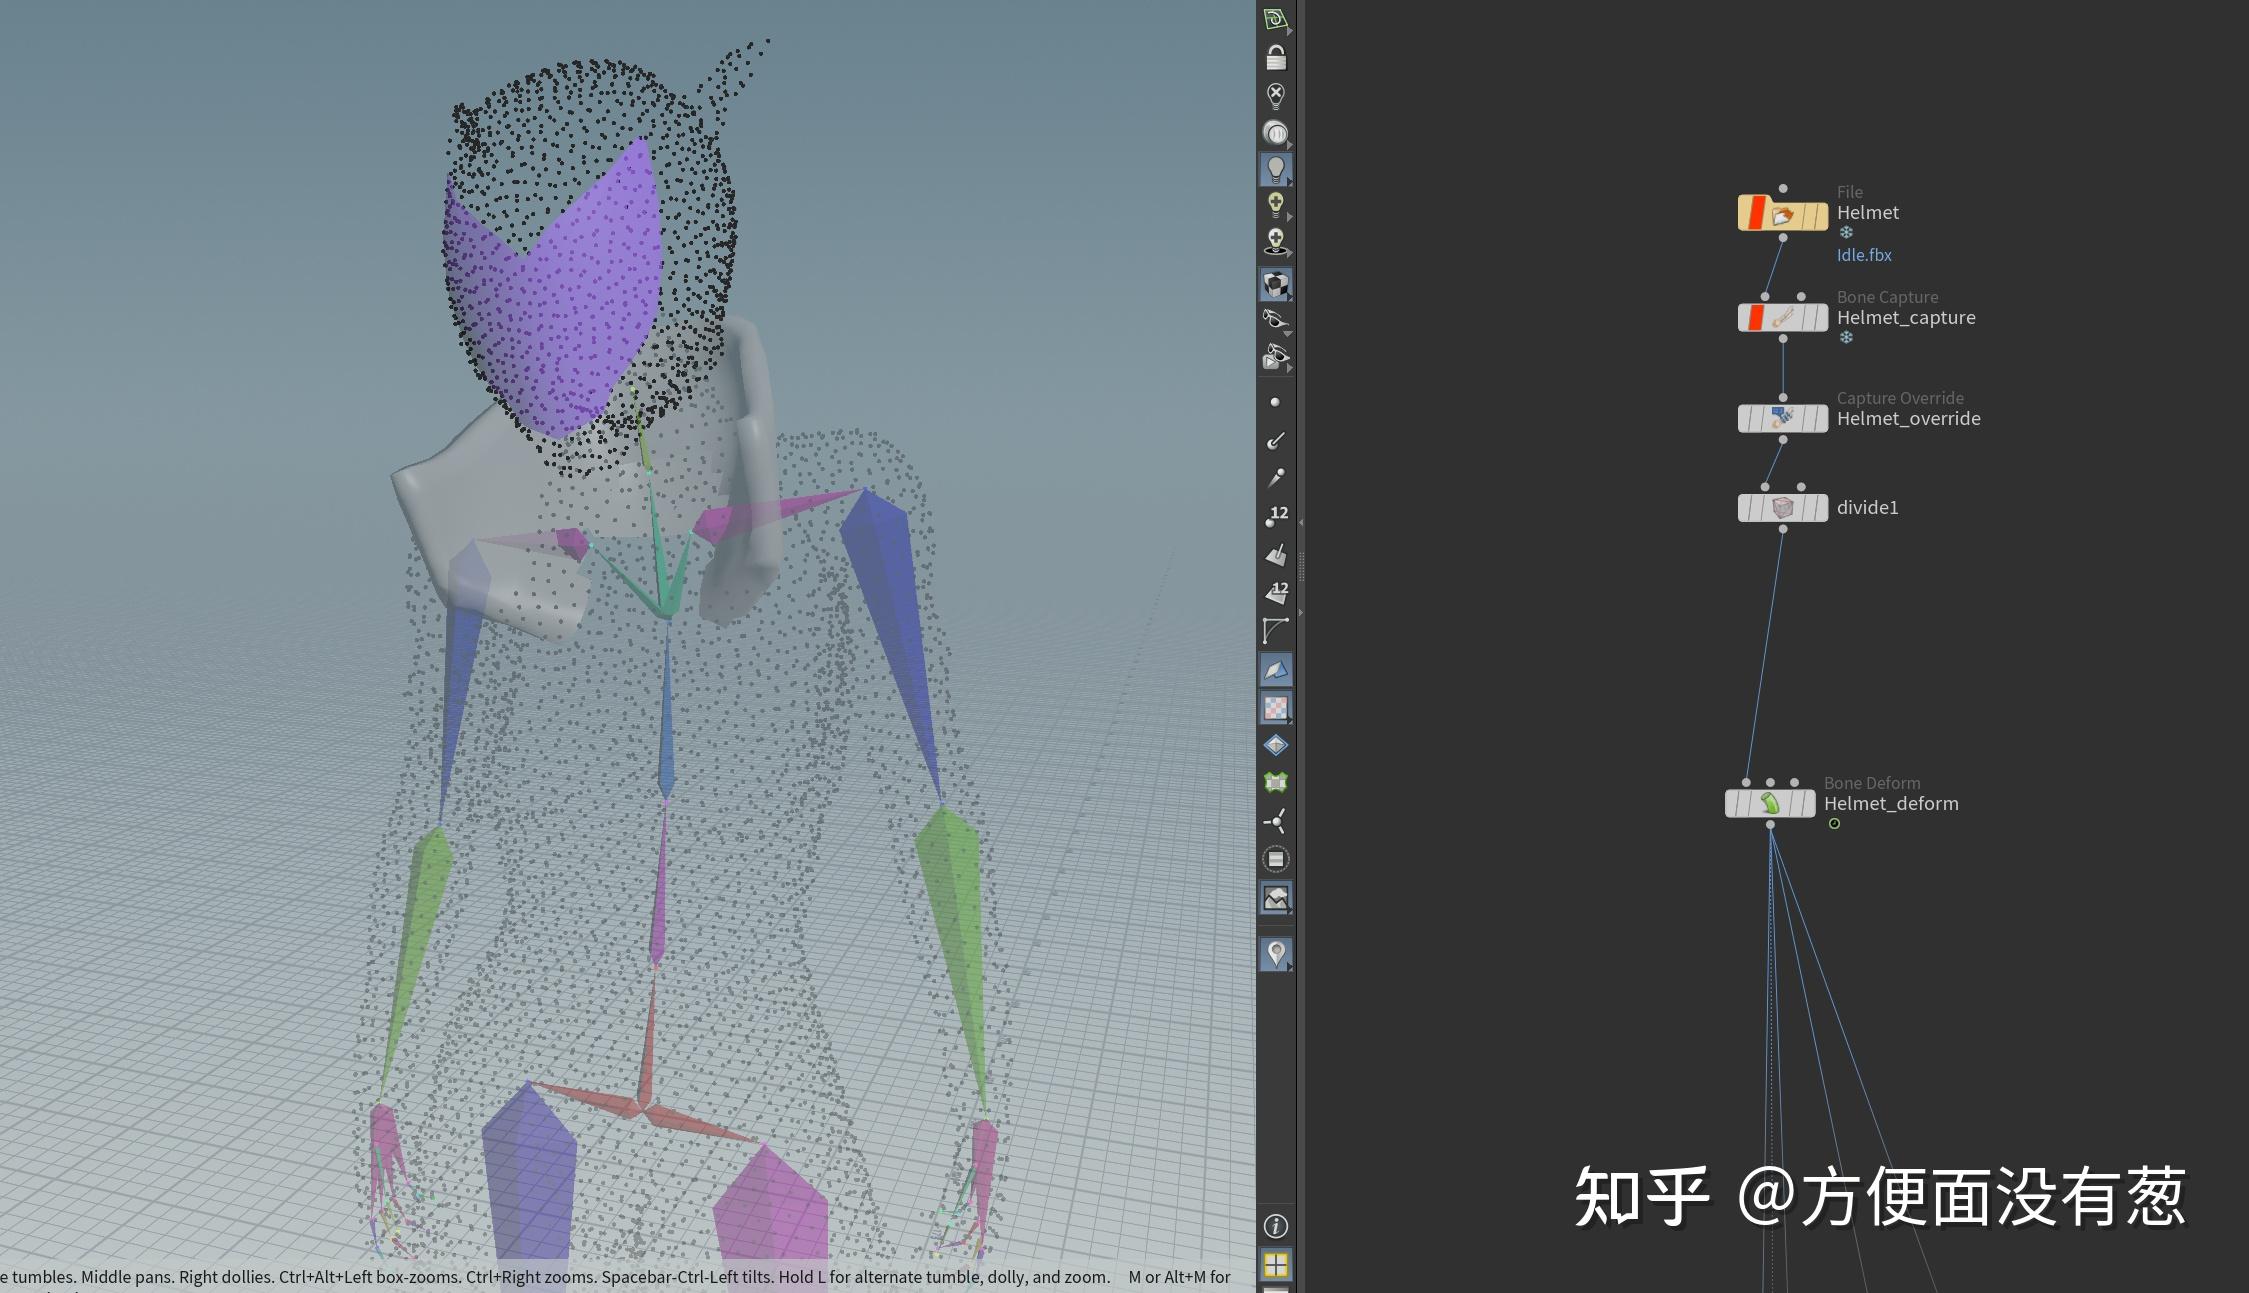Select the headlight-only lighting icon
The image size is (2249, 1293).
click(1275, 132)
